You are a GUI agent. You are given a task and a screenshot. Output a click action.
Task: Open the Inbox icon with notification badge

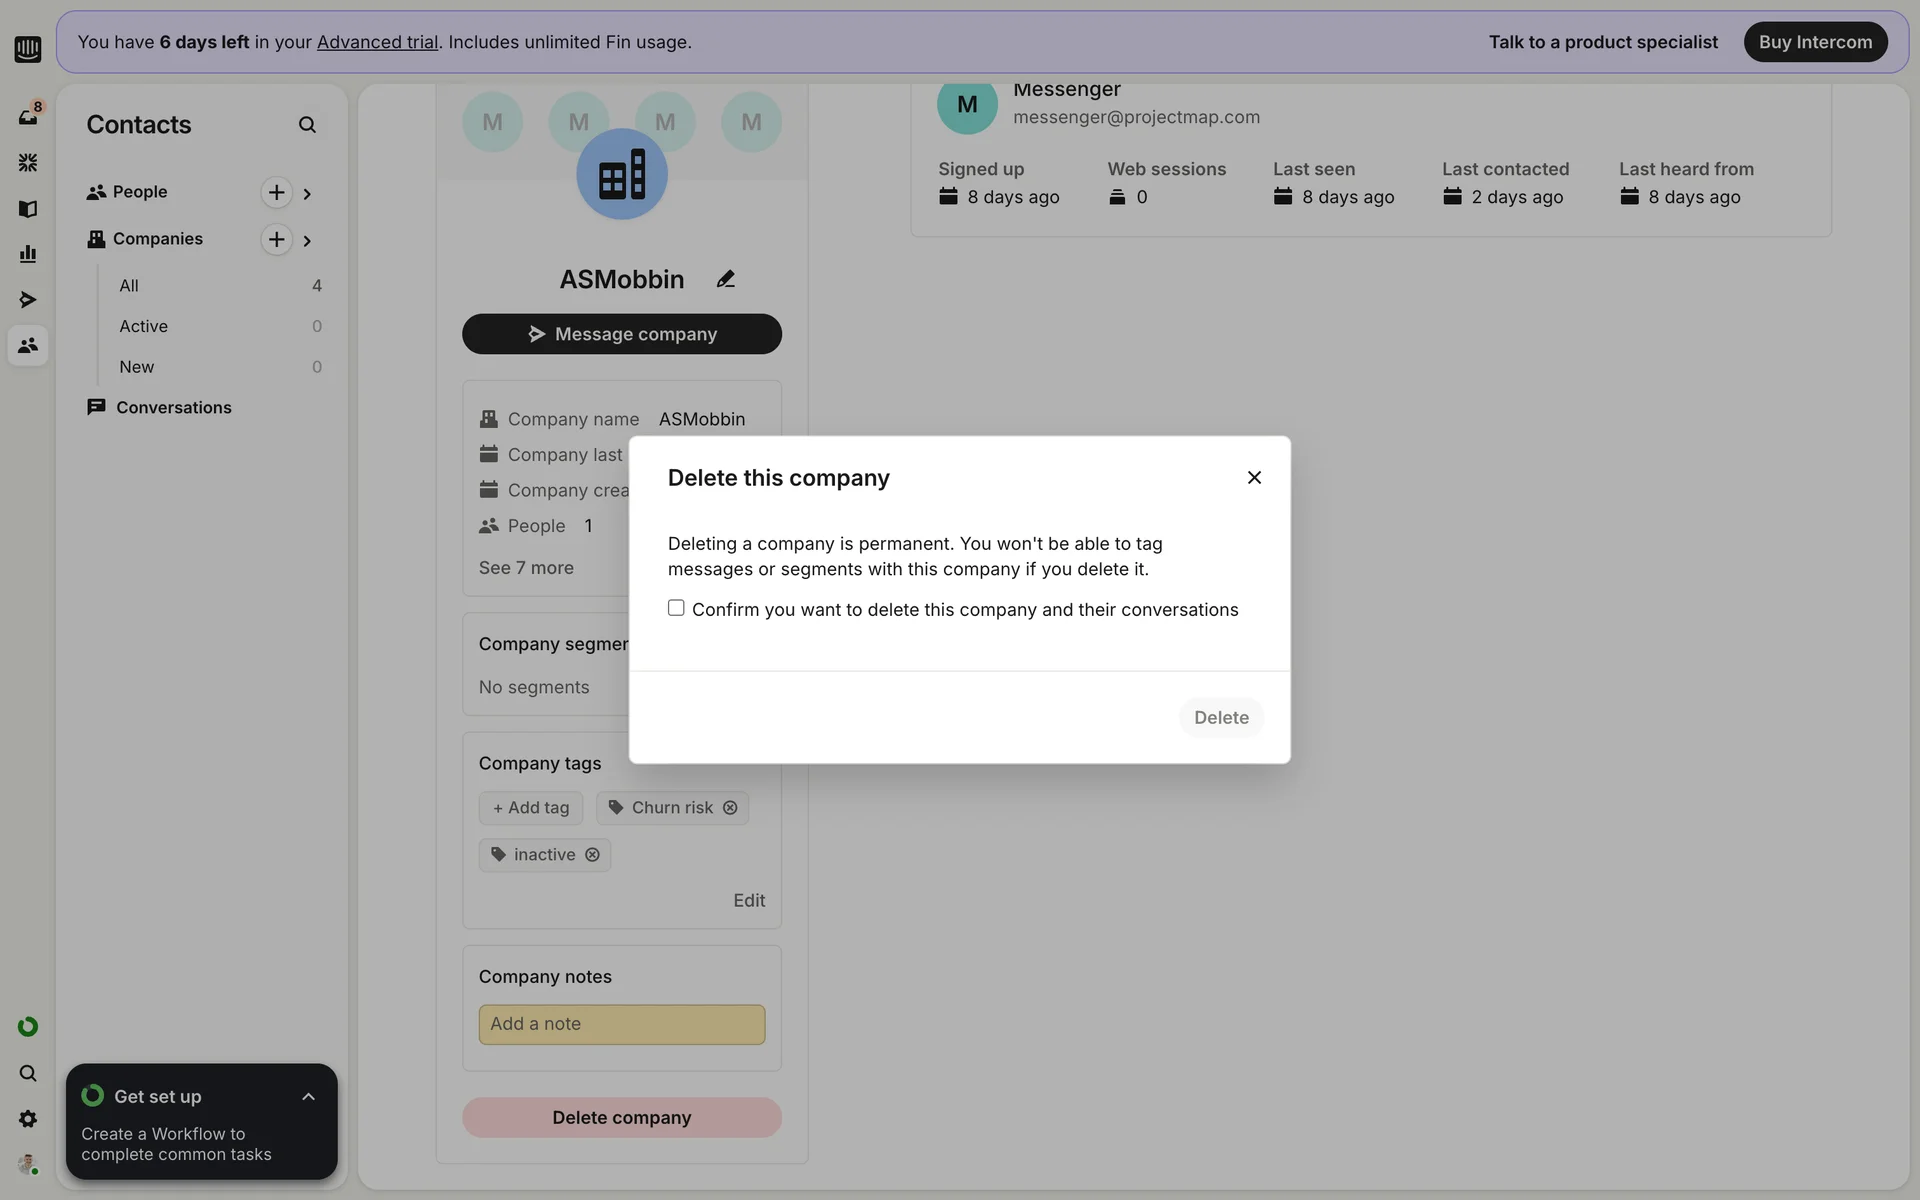pyautogui.click(x=28, y=116)
